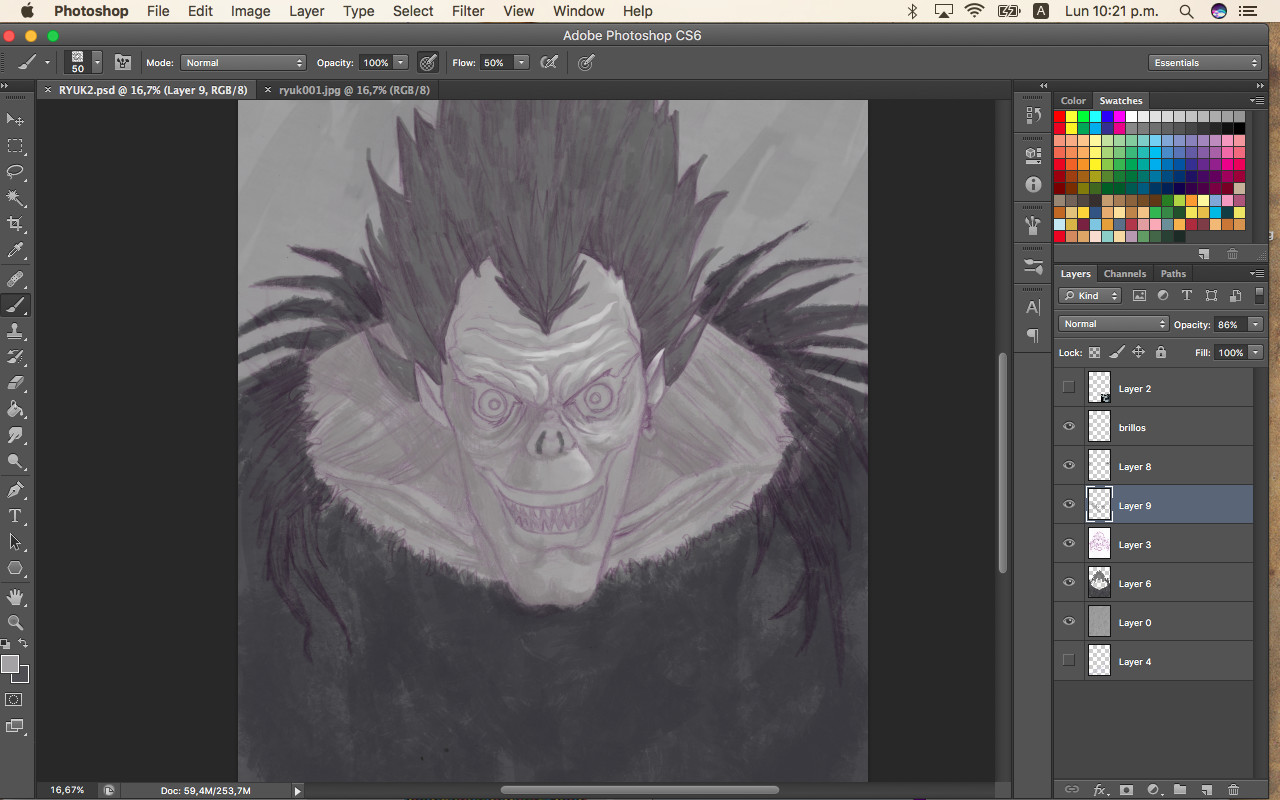Create a new layer

click(1206, 790)
